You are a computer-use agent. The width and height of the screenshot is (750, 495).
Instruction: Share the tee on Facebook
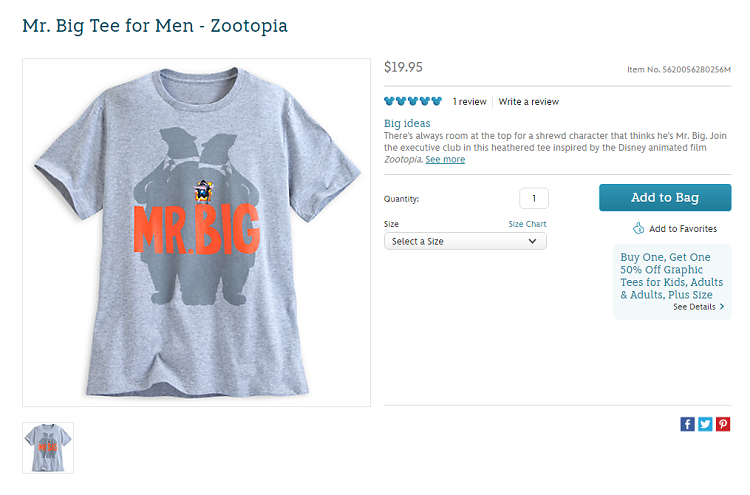tap(687, 424)
